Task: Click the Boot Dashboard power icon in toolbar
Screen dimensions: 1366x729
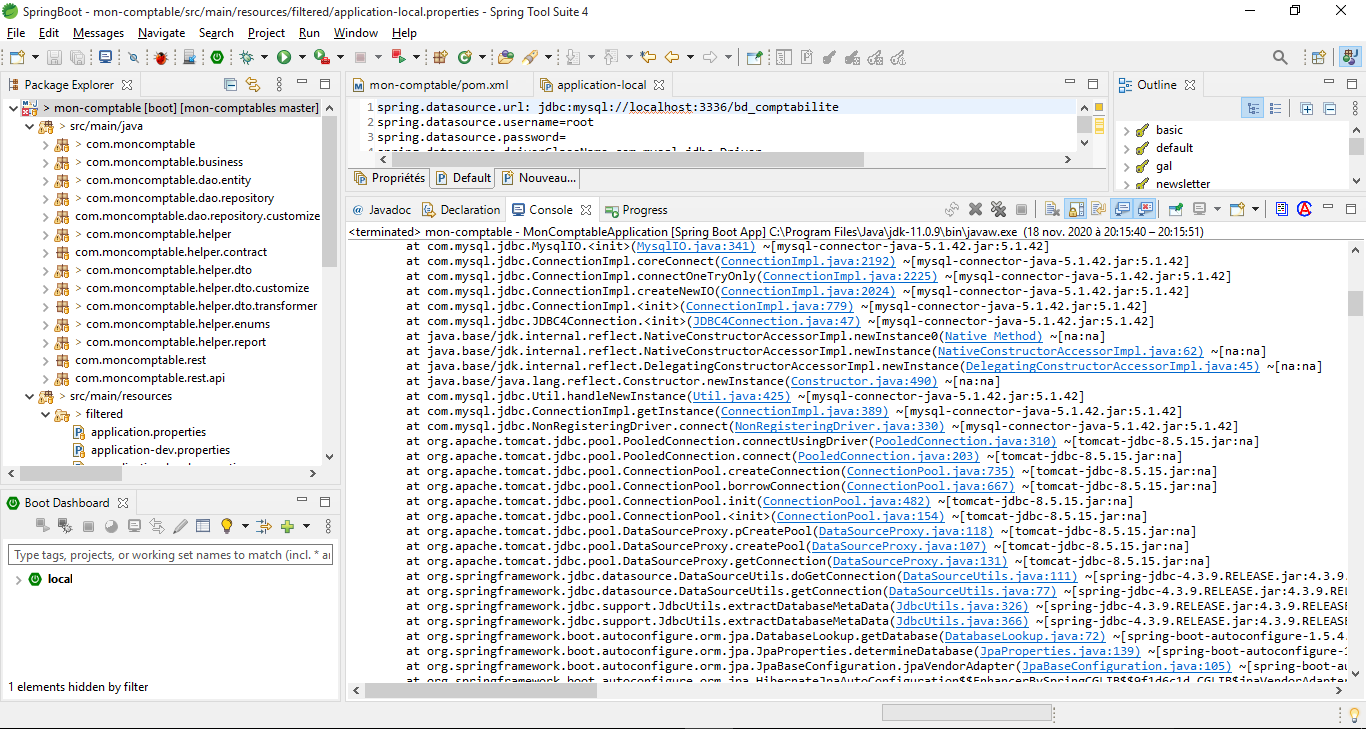Action: 217,58
